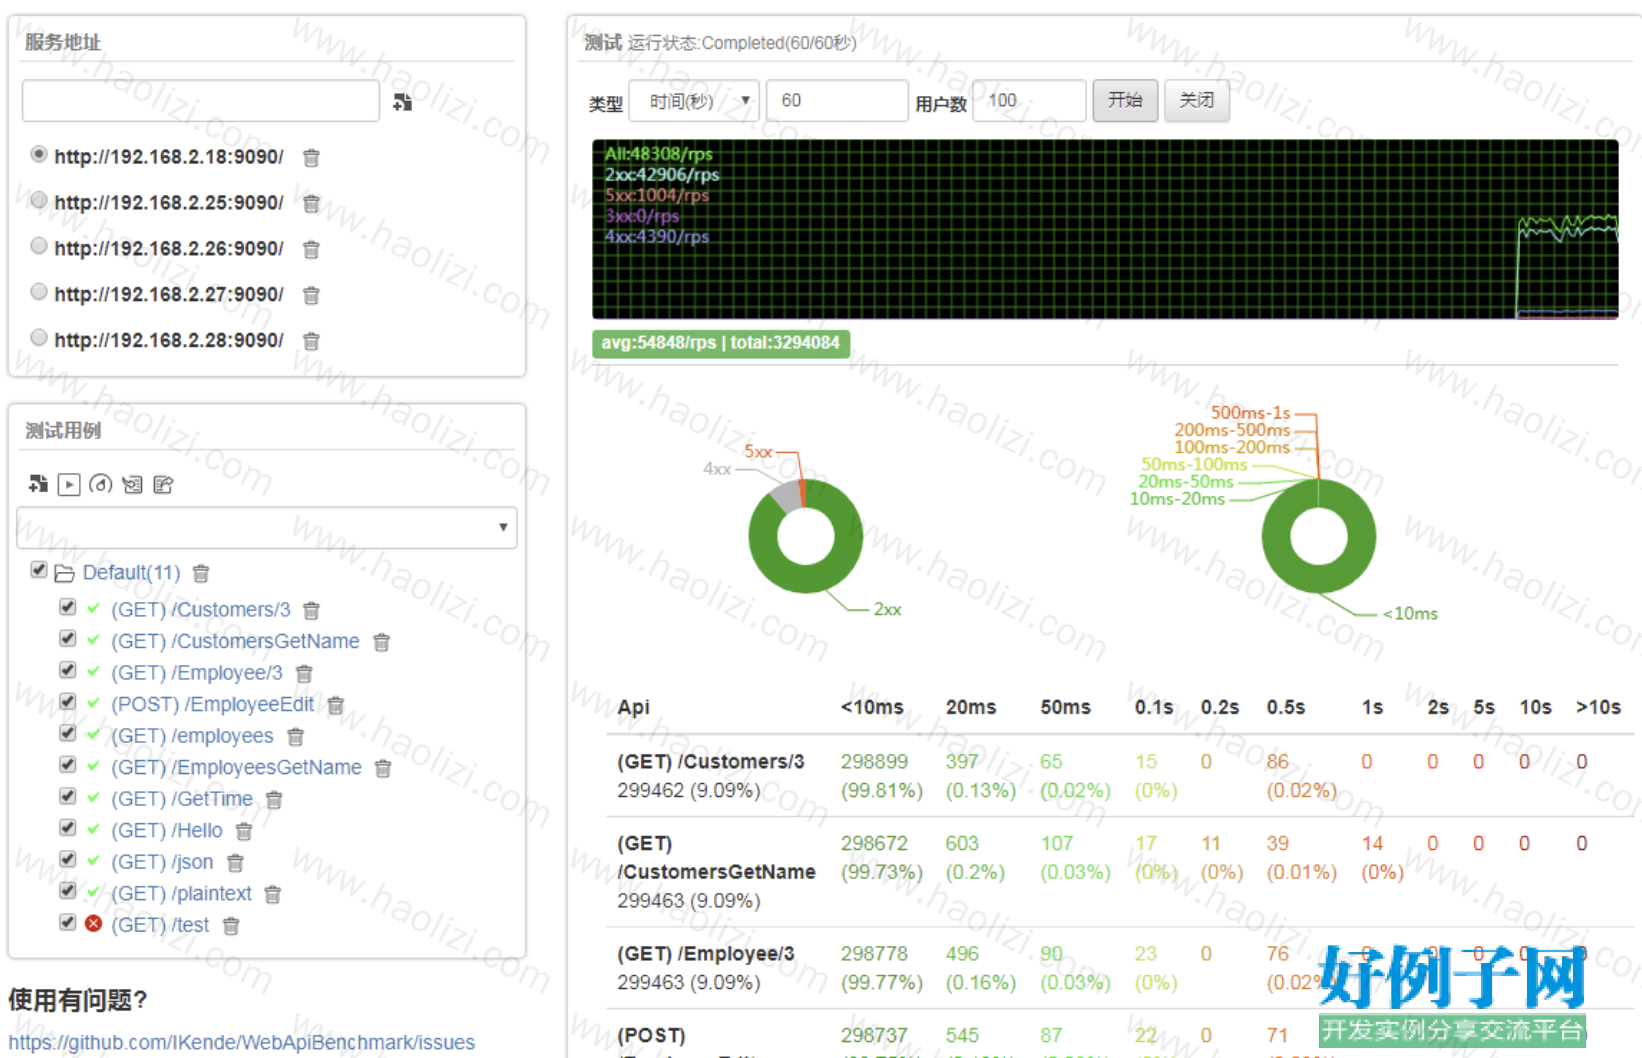Click the red error icon beside /test
This screenshot has height=1058, width=1642.
point(93,924)
